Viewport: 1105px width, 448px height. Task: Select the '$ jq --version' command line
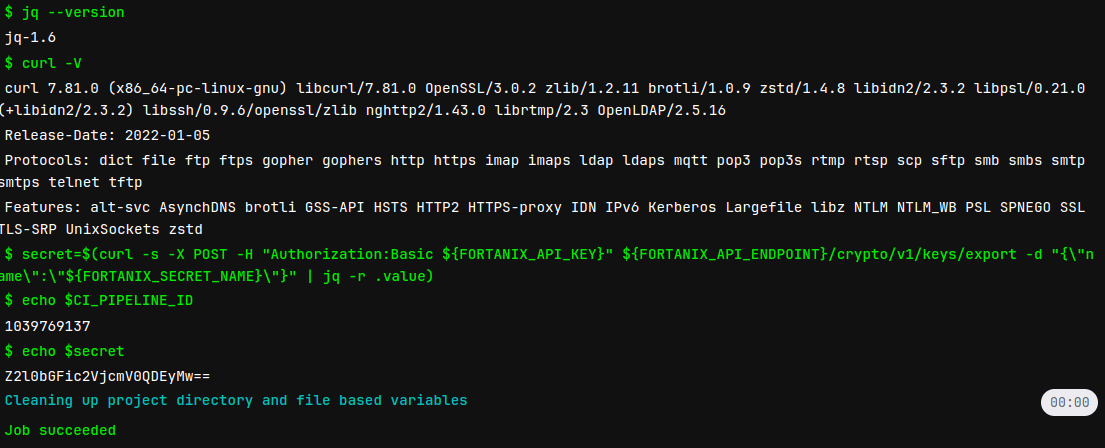[65, 13]
